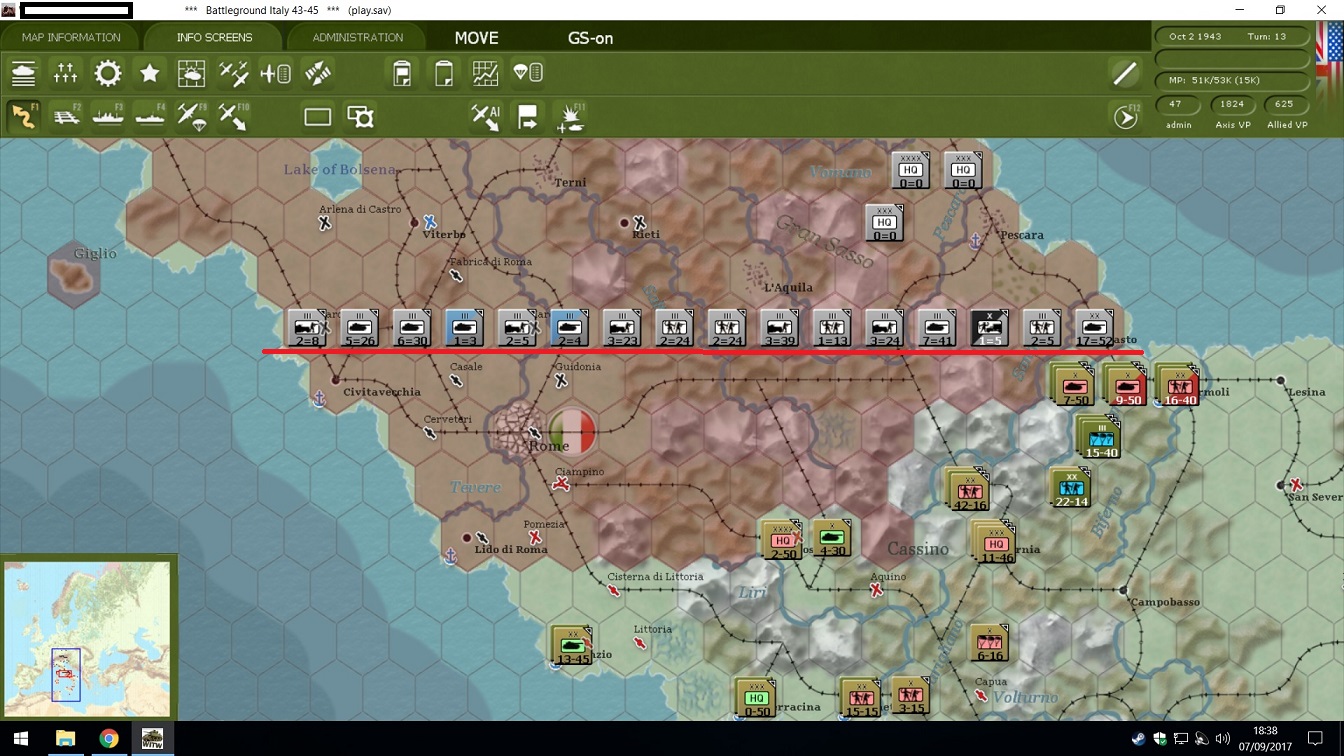Screen dimensions: 1344x756
Task: Open the Order of Battle screen icon
Action: click(24, 73)
